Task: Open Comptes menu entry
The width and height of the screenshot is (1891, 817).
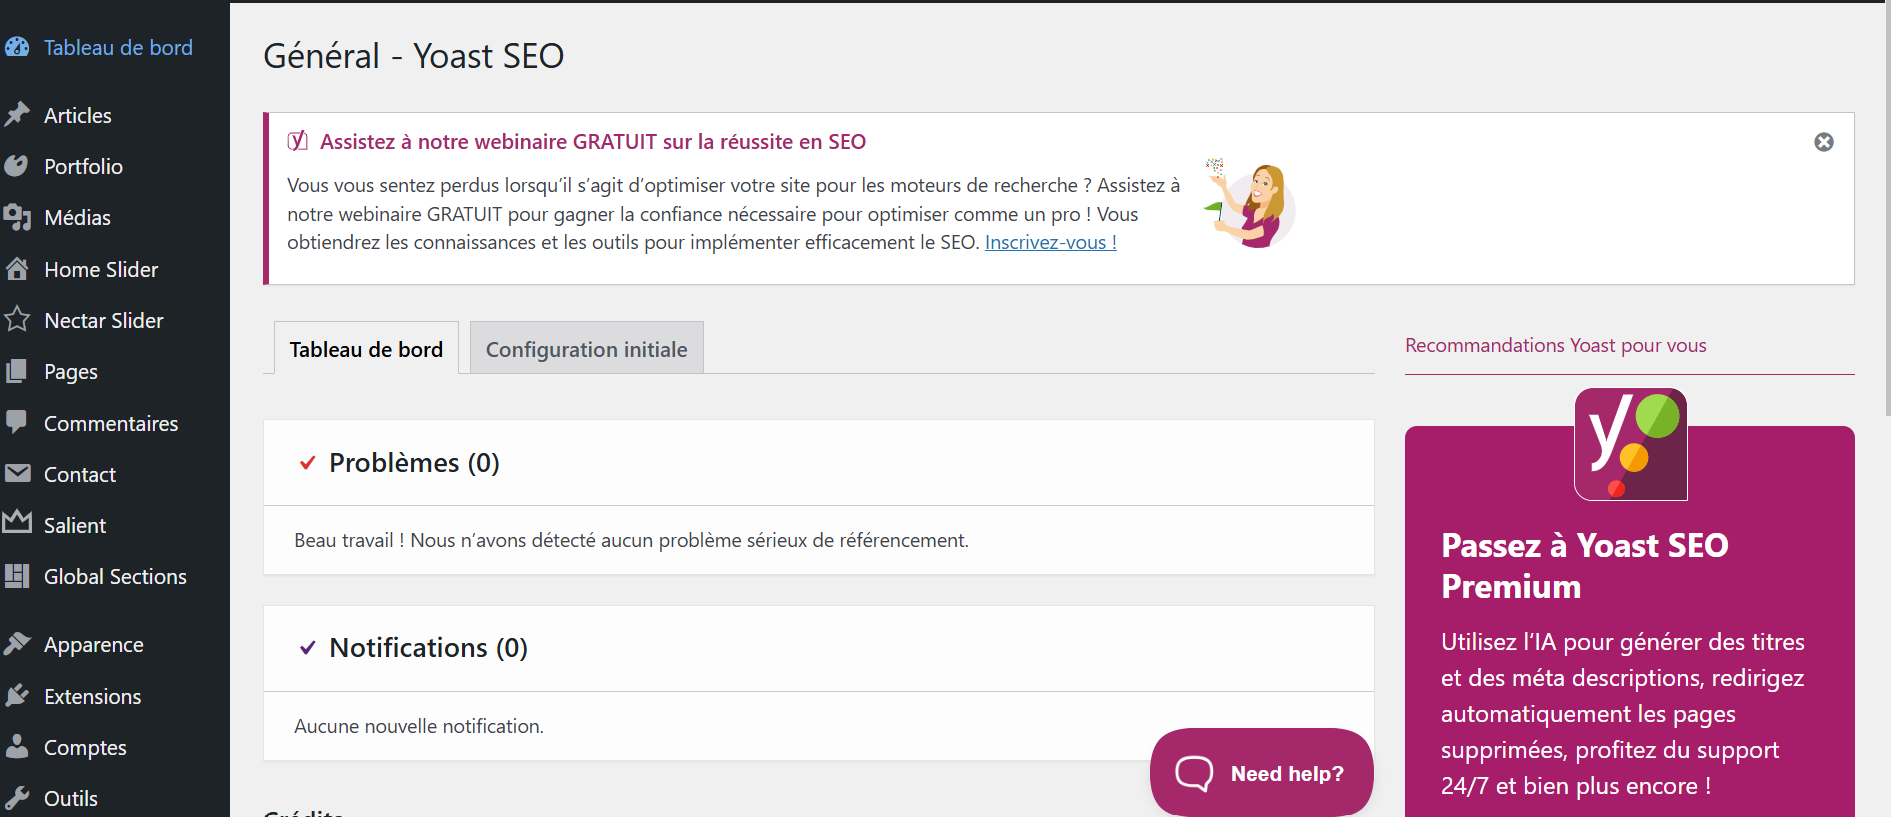Action: pos(85,747)
